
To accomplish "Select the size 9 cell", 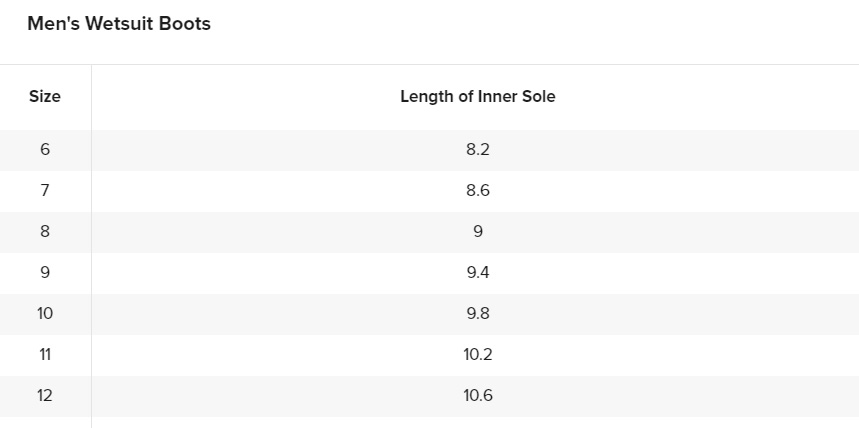I will [45, 273].
